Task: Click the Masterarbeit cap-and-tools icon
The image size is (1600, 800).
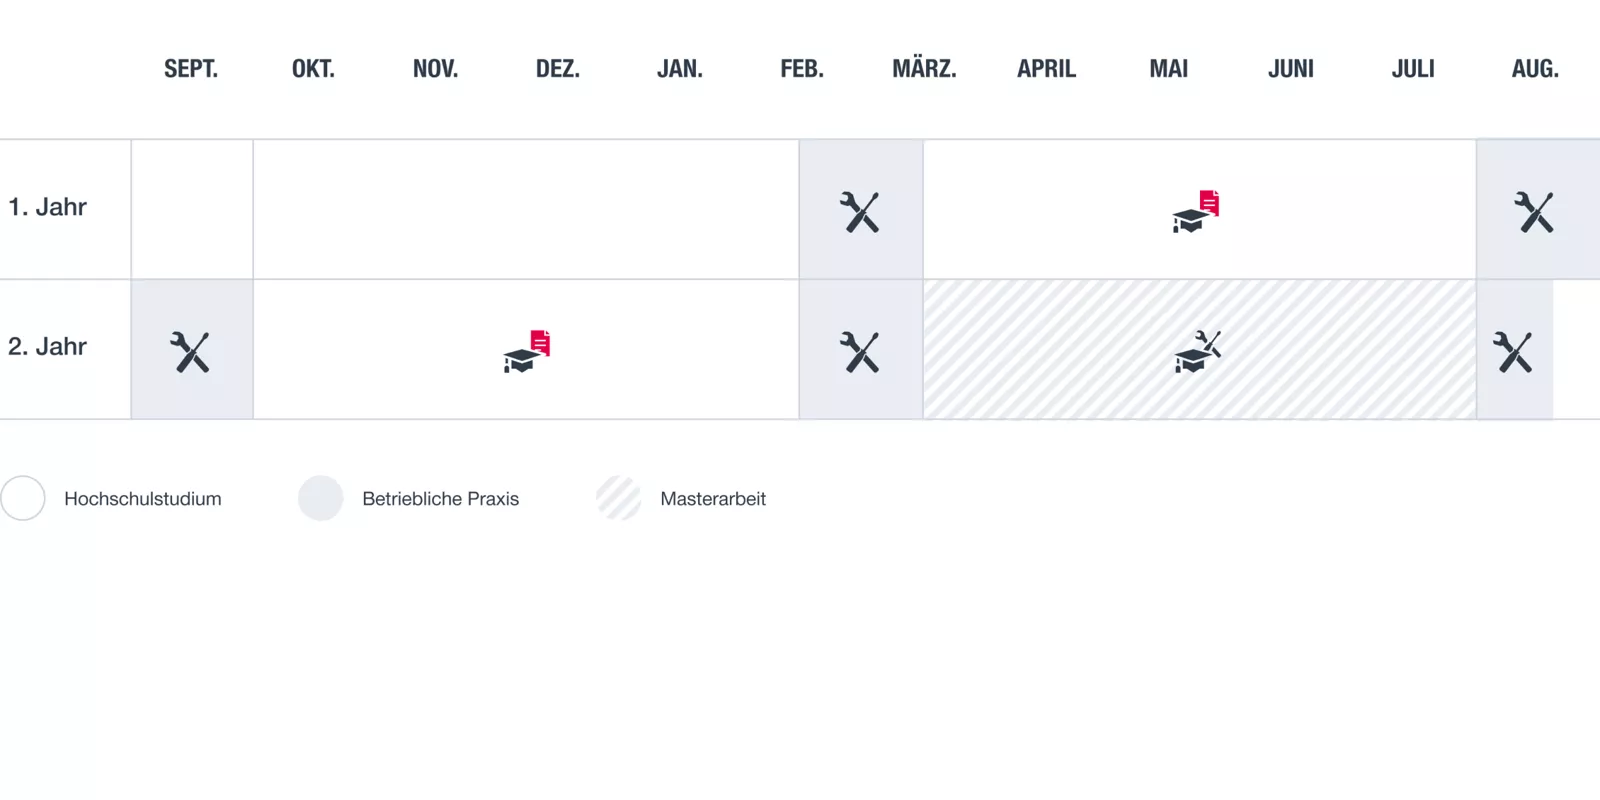Action: pos(1197,352)
